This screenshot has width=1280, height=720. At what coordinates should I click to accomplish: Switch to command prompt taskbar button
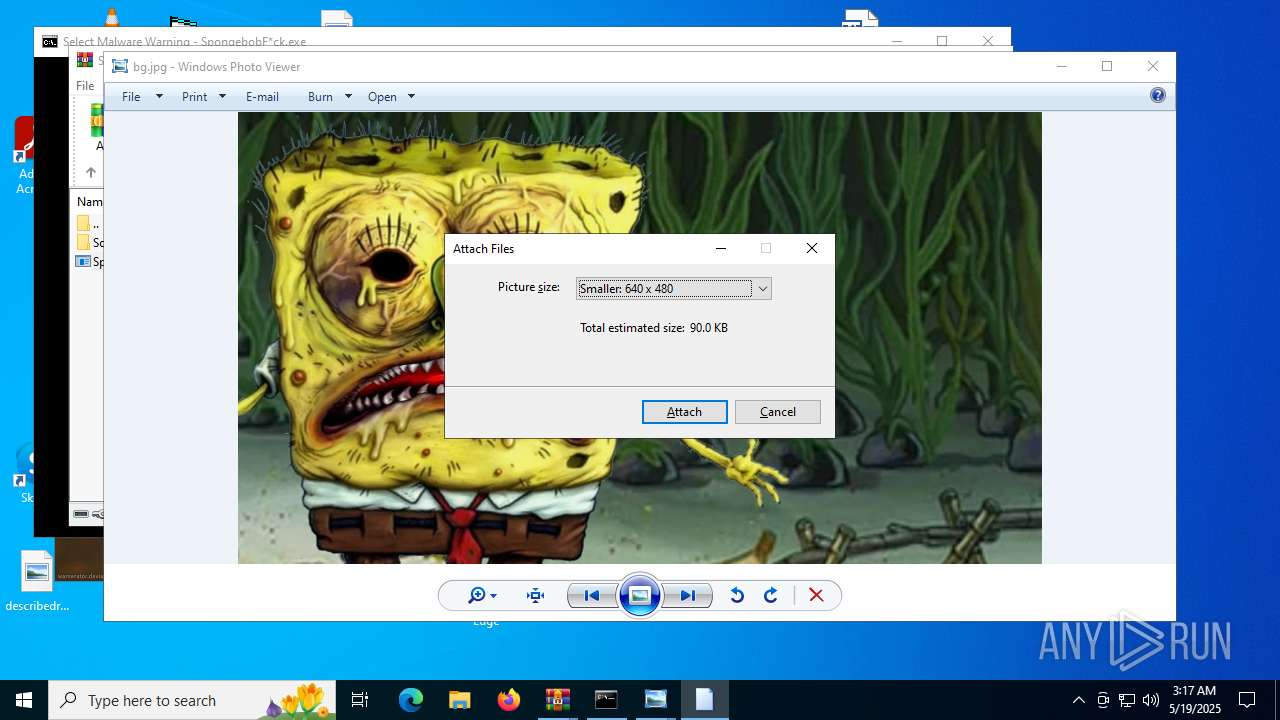click(606, 700)
